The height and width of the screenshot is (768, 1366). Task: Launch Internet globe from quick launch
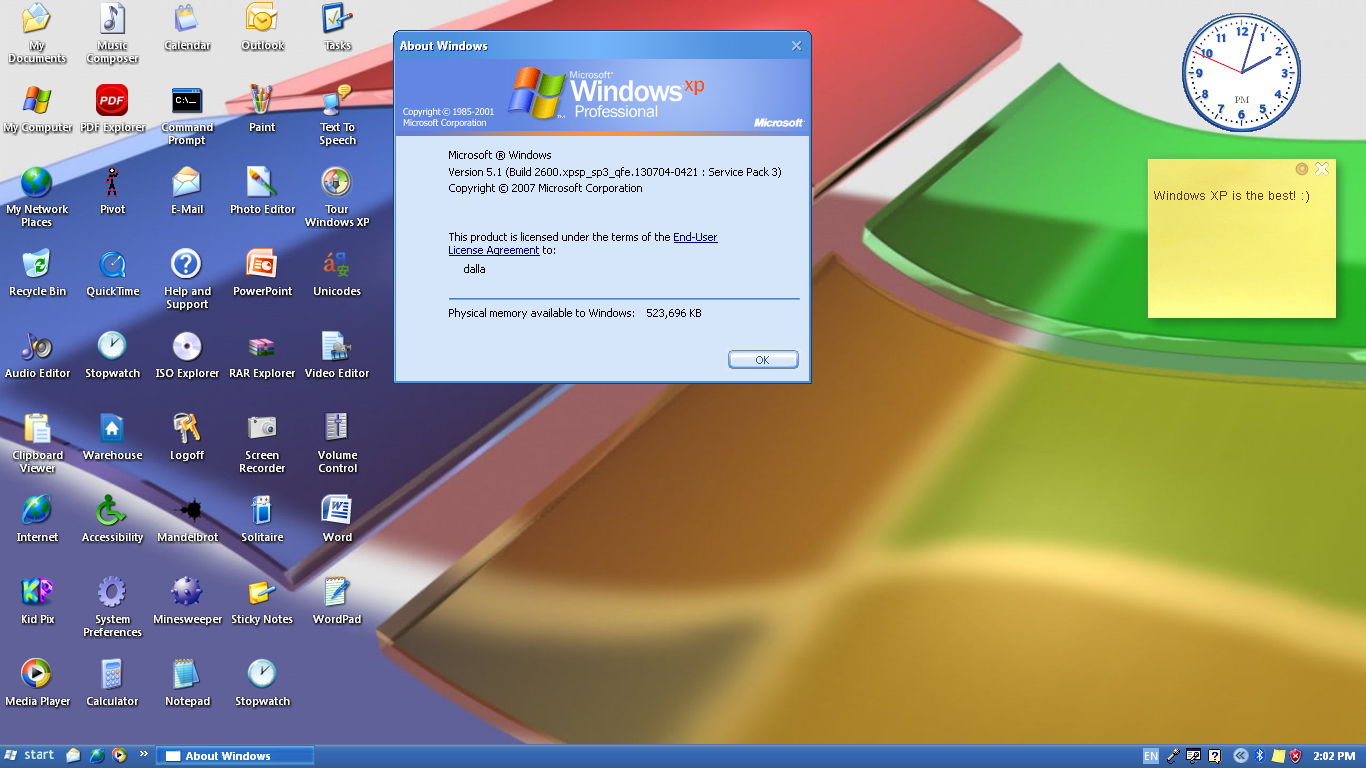[97, 755]
